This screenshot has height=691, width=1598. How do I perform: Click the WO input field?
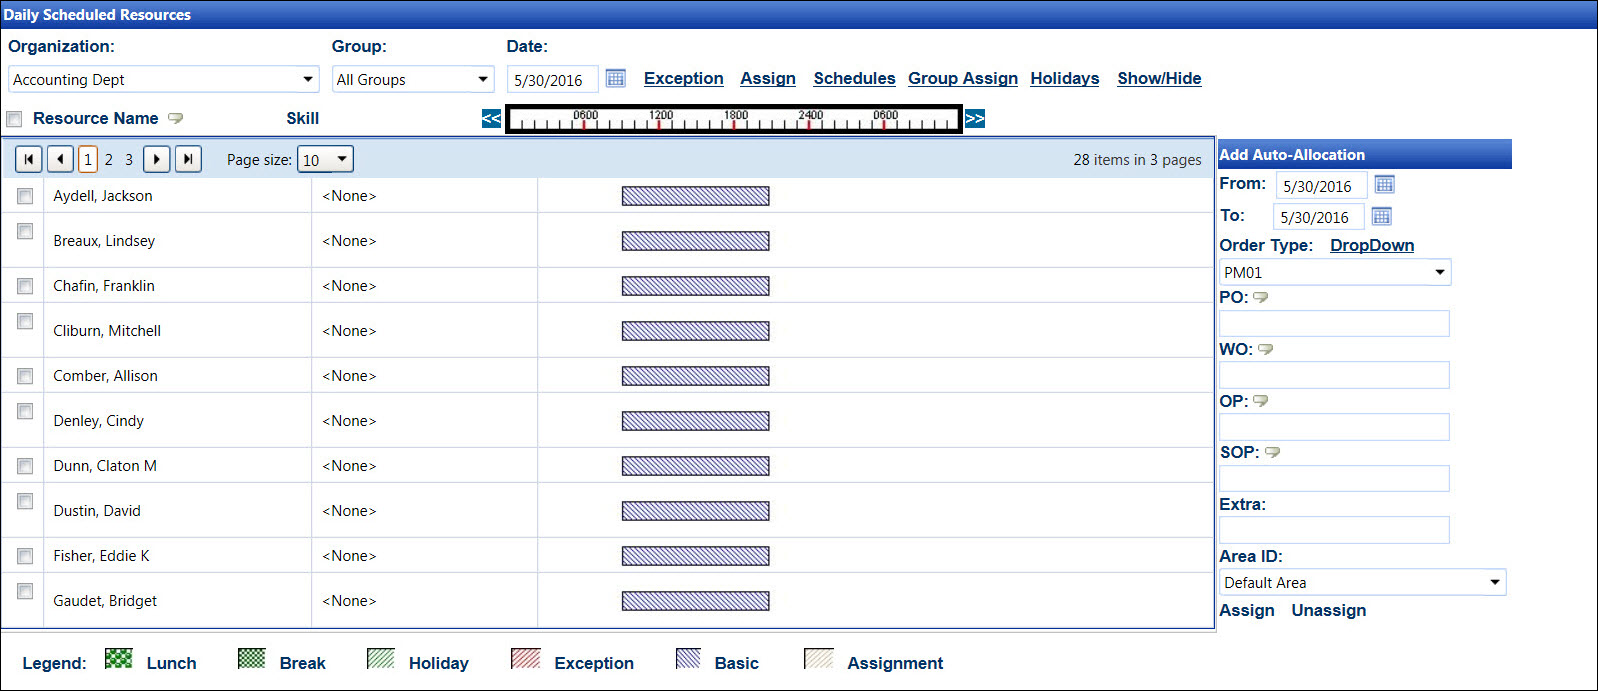[1333, 375]
